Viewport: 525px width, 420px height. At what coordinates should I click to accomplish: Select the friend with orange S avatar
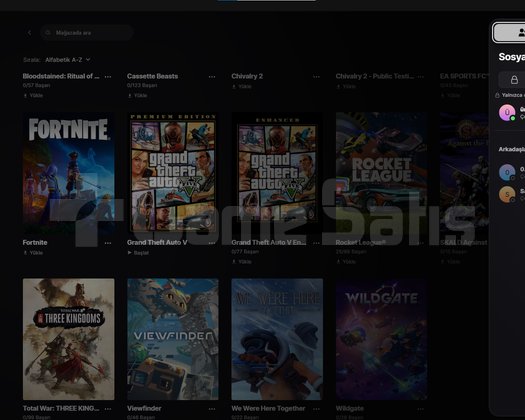pos(507,194)
